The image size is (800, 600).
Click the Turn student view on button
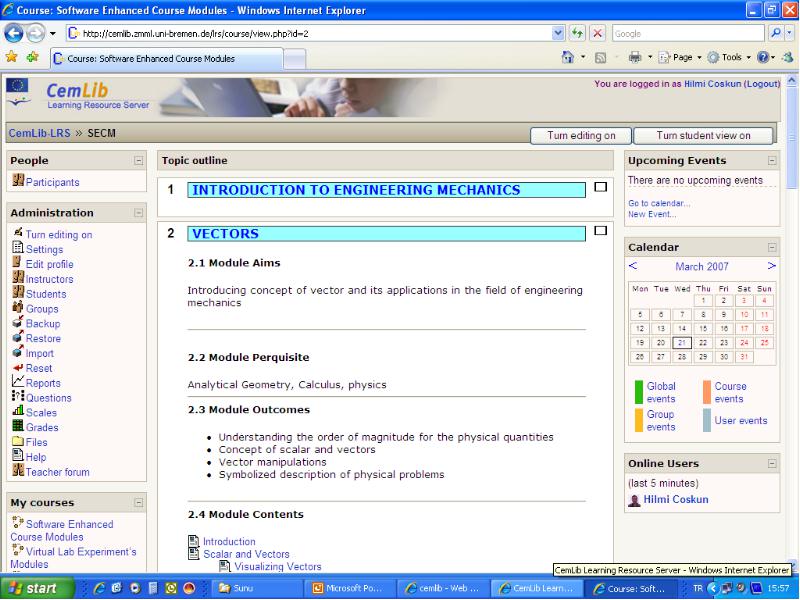coord(703,136)
